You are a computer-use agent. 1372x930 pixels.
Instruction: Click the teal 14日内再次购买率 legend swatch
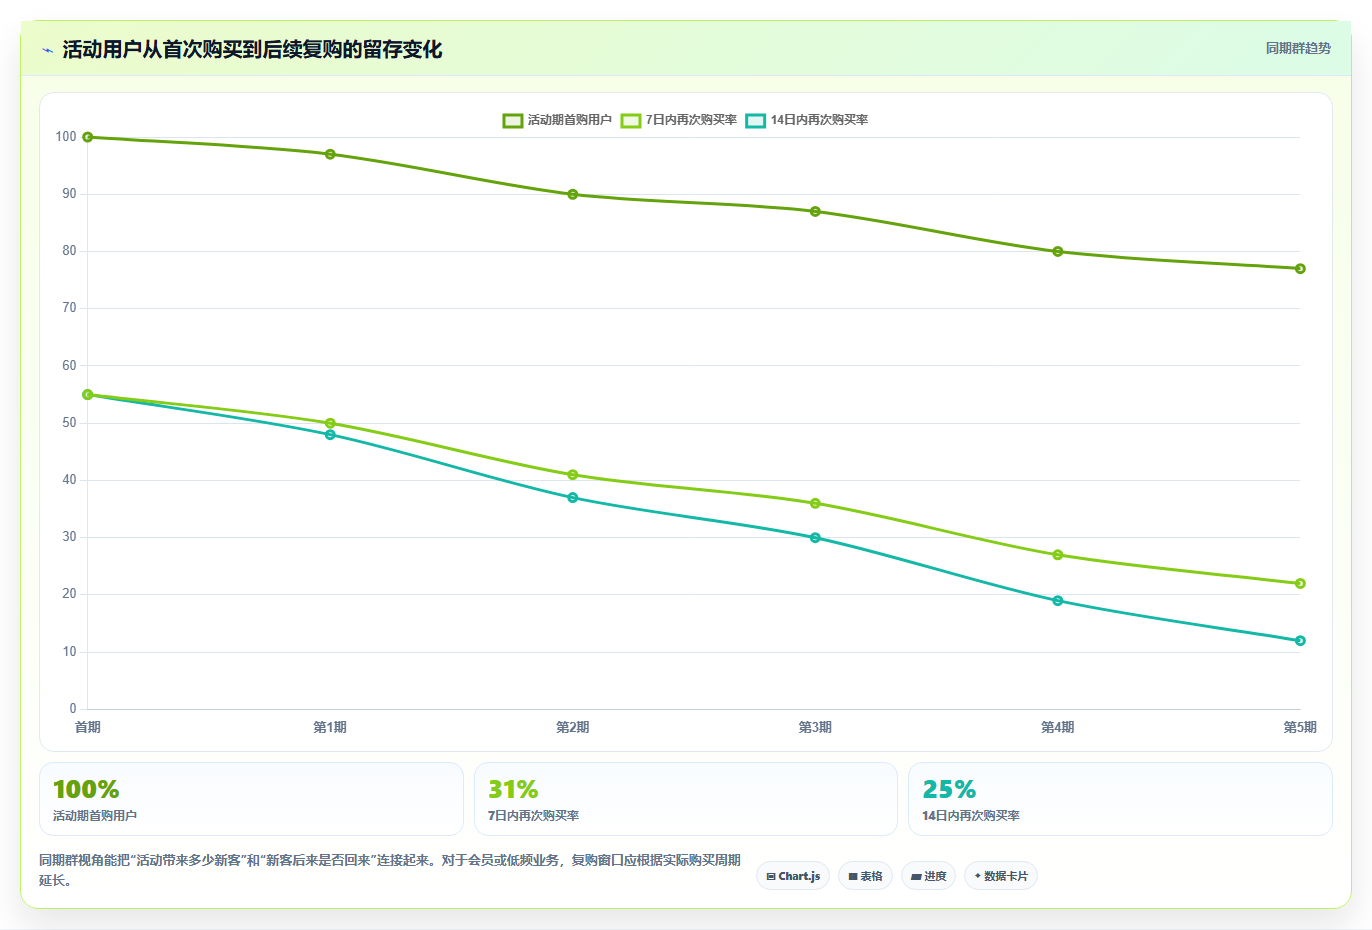(x=756, y=120)
